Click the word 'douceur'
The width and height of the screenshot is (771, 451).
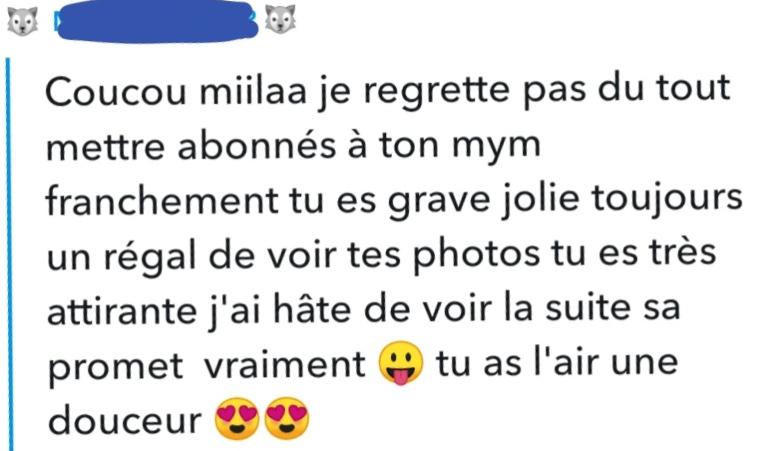click(125, 421)
